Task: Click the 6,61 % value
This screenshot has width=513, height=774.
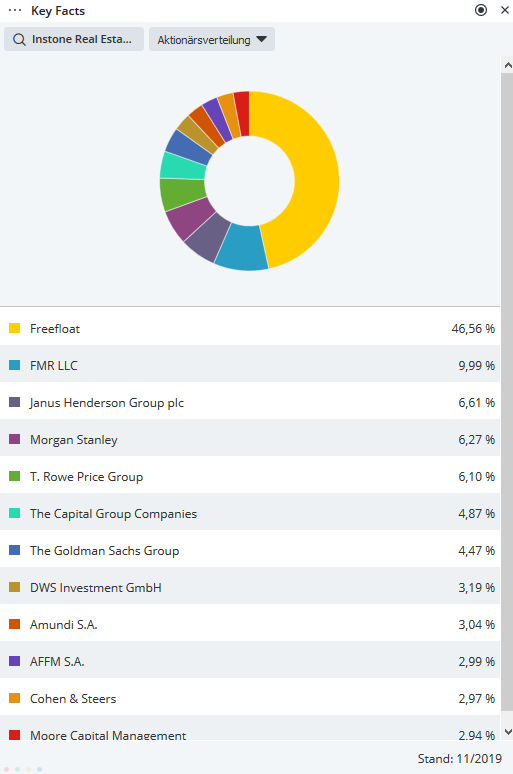Action: (476, 403)
